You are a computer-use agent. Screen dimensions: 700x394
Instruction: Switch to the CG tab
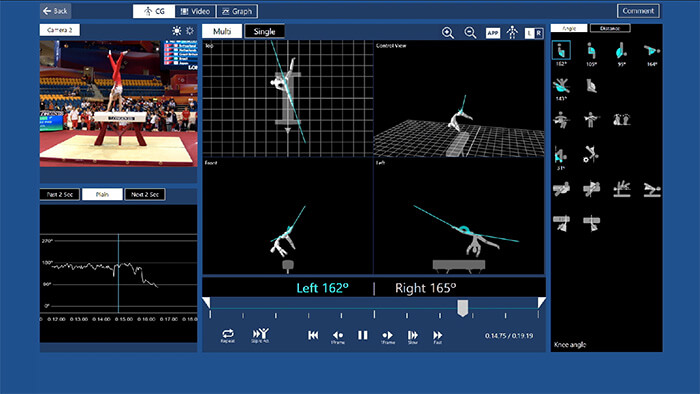154,11
